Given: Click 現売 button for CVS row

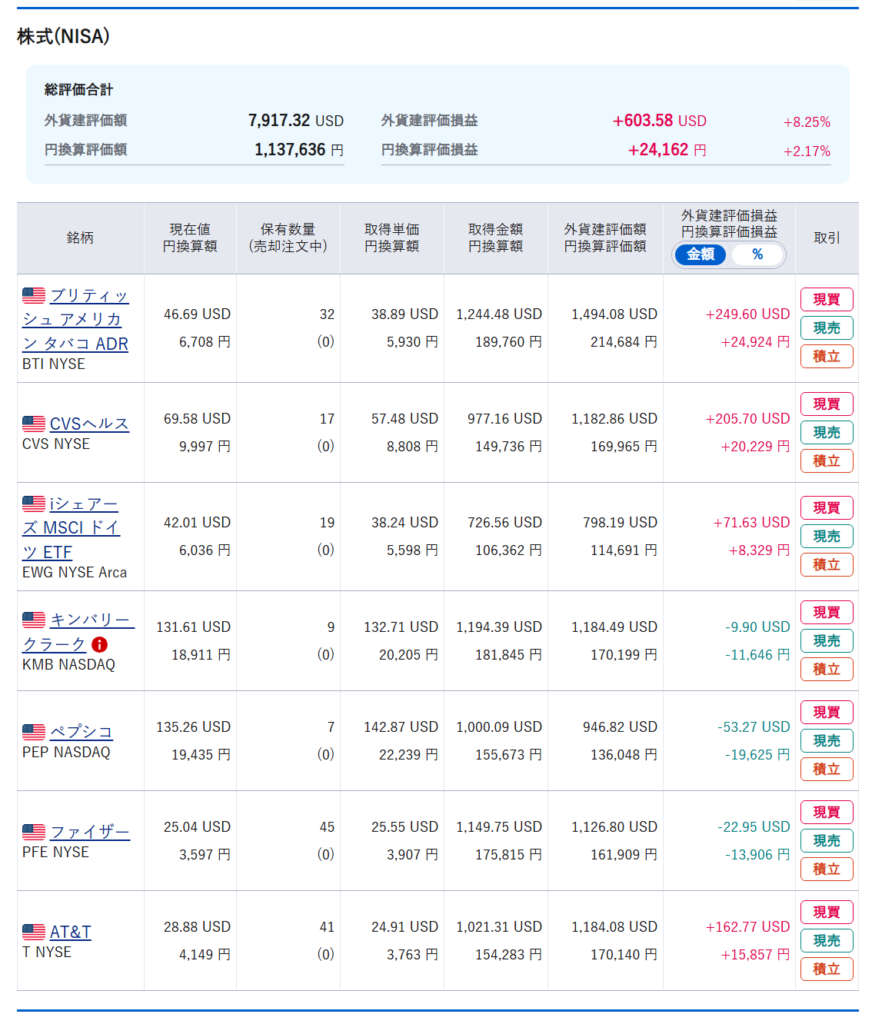Looking at the screenshot, I should click(x=827, y=432).
